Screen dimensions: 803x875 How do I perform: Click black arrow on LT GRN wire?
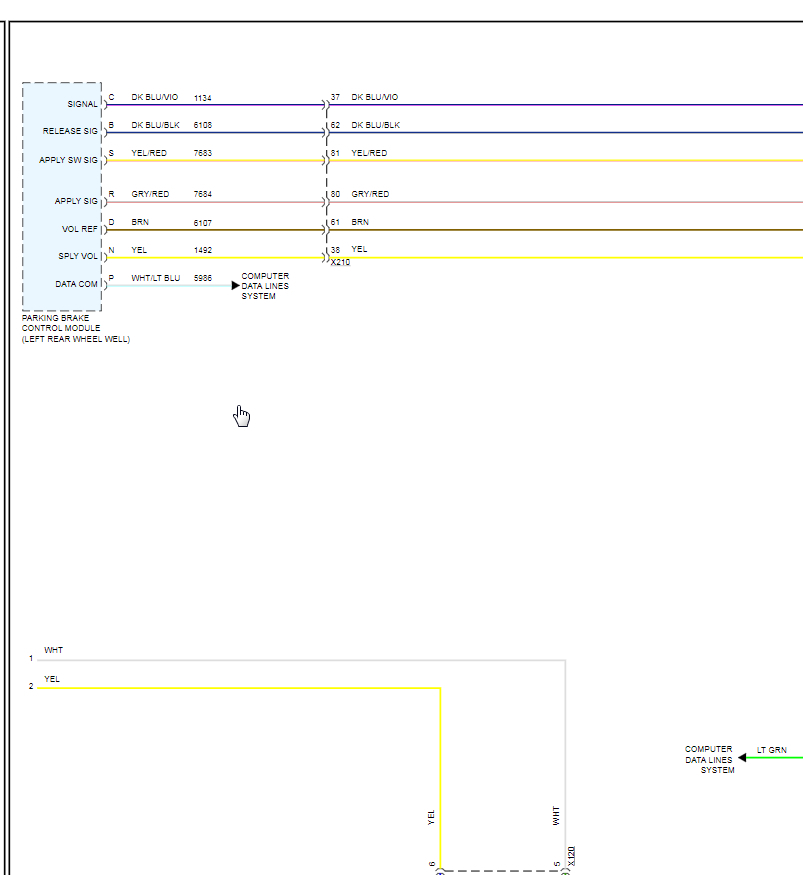click(742, 757)
